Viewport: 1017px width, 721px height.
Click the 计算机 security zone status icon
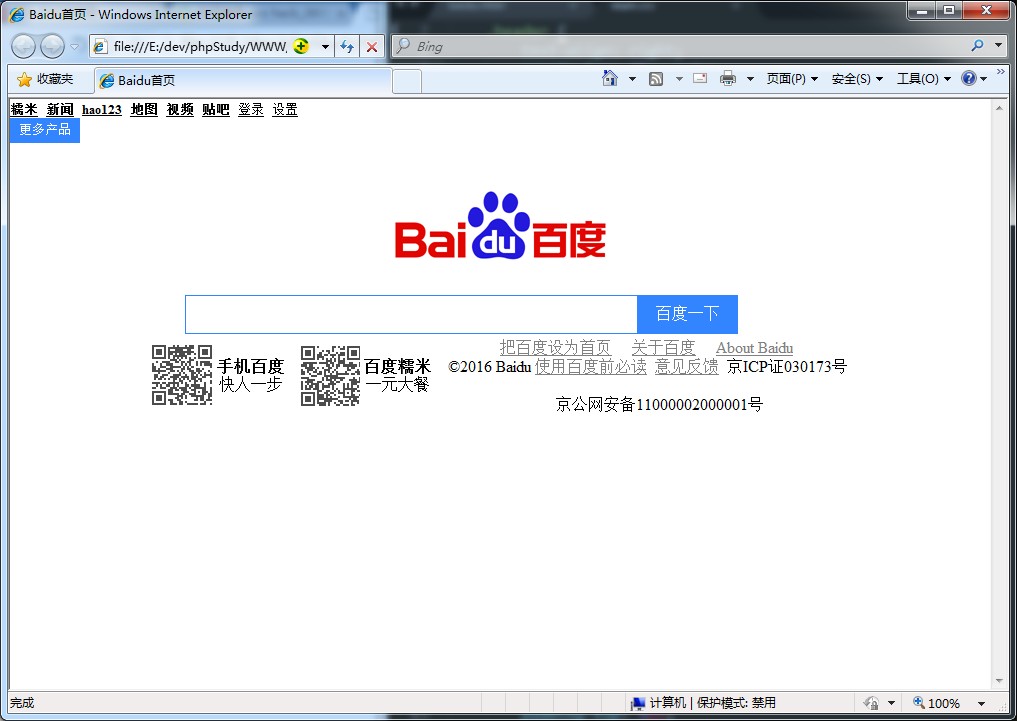[x=638, y=703]
